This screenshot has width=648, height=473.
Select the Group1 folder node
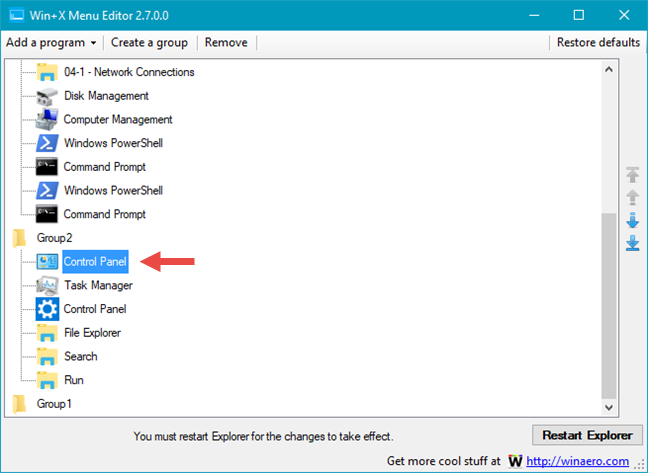[x=54, y=404]
